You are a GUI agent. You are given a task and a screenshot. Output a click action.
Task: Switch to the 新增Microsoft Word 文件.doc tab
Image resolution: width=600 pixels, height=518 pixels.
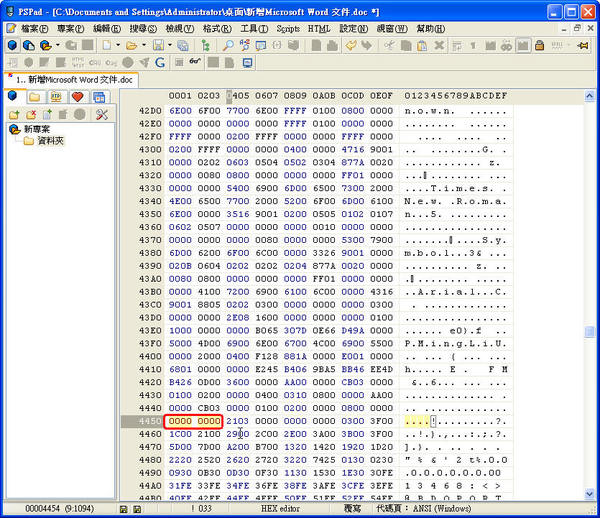(75, 79)
